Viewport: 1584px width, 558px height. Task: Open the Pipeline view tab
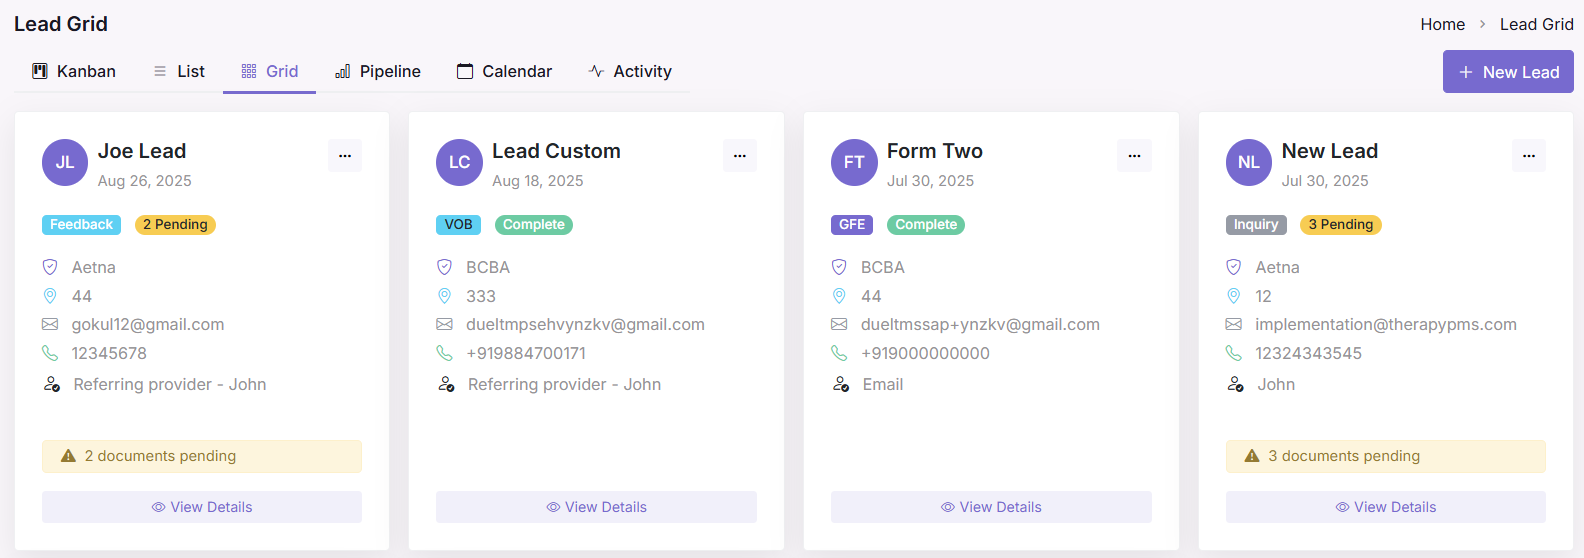coord(377,72)
